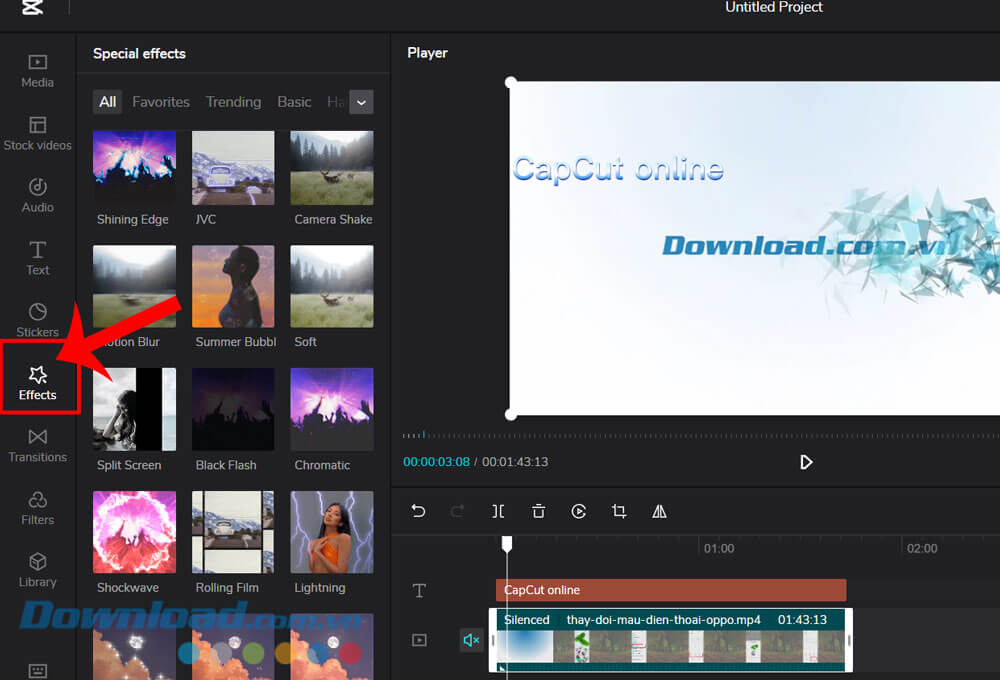
Task: Switch to the Favorites effects tab
Action: coord(161,102)
